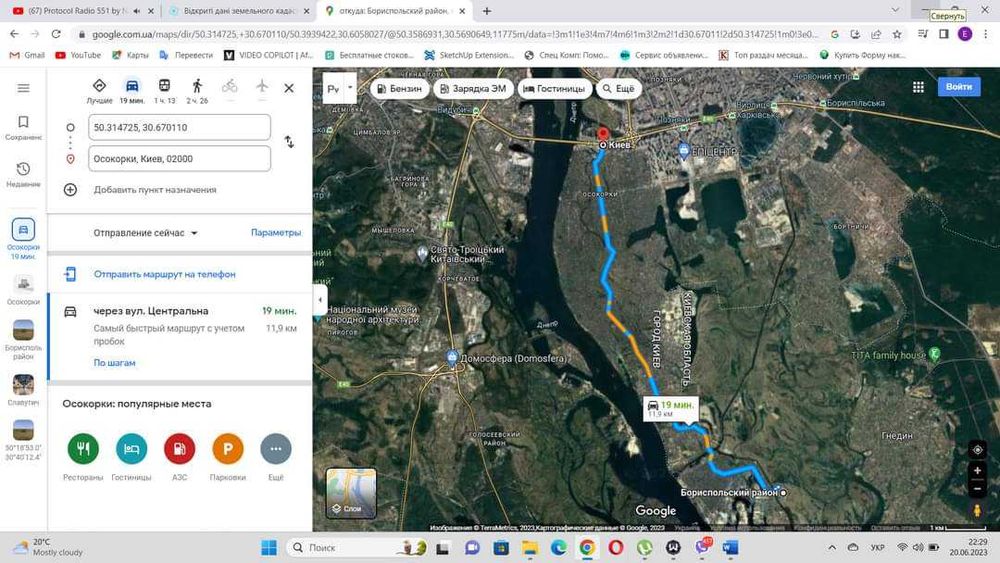The height and width of the screenshot is (563, 1000).
Task: Filter map by Бензин chip
Action: point(399,89)
